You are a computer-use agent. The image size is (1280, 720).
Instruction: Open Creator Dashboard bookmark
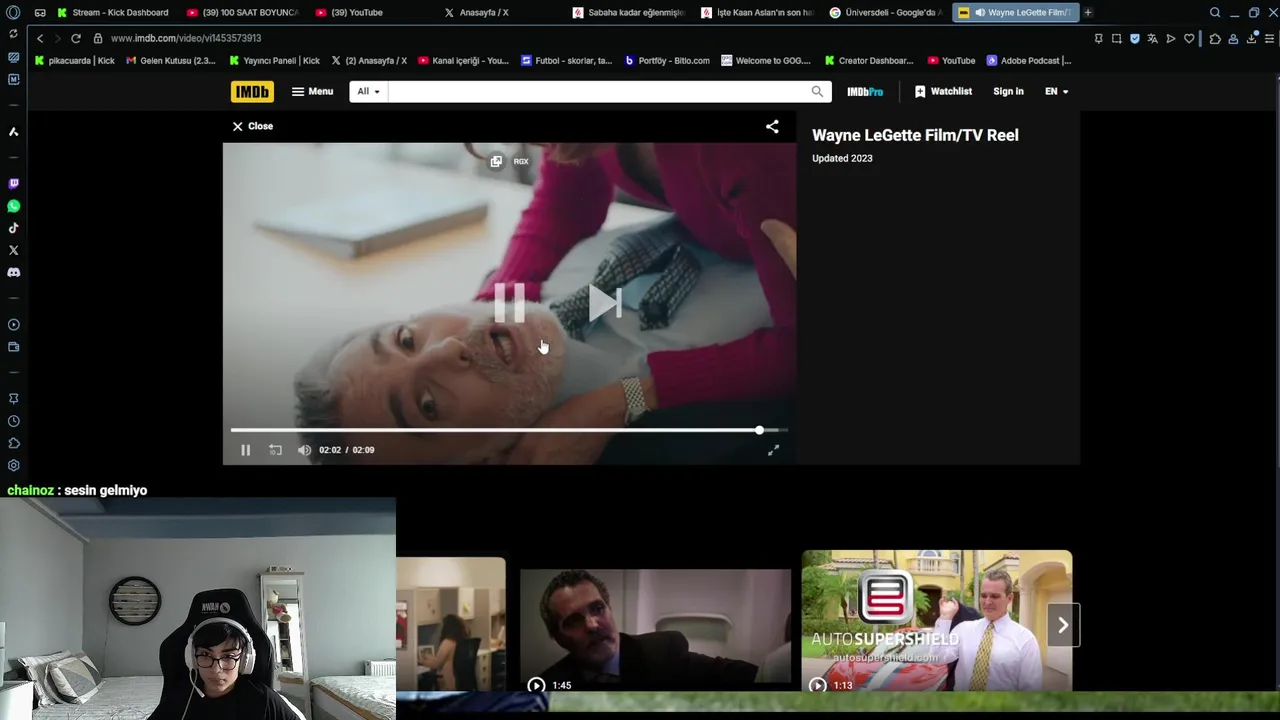coord(869,60)
